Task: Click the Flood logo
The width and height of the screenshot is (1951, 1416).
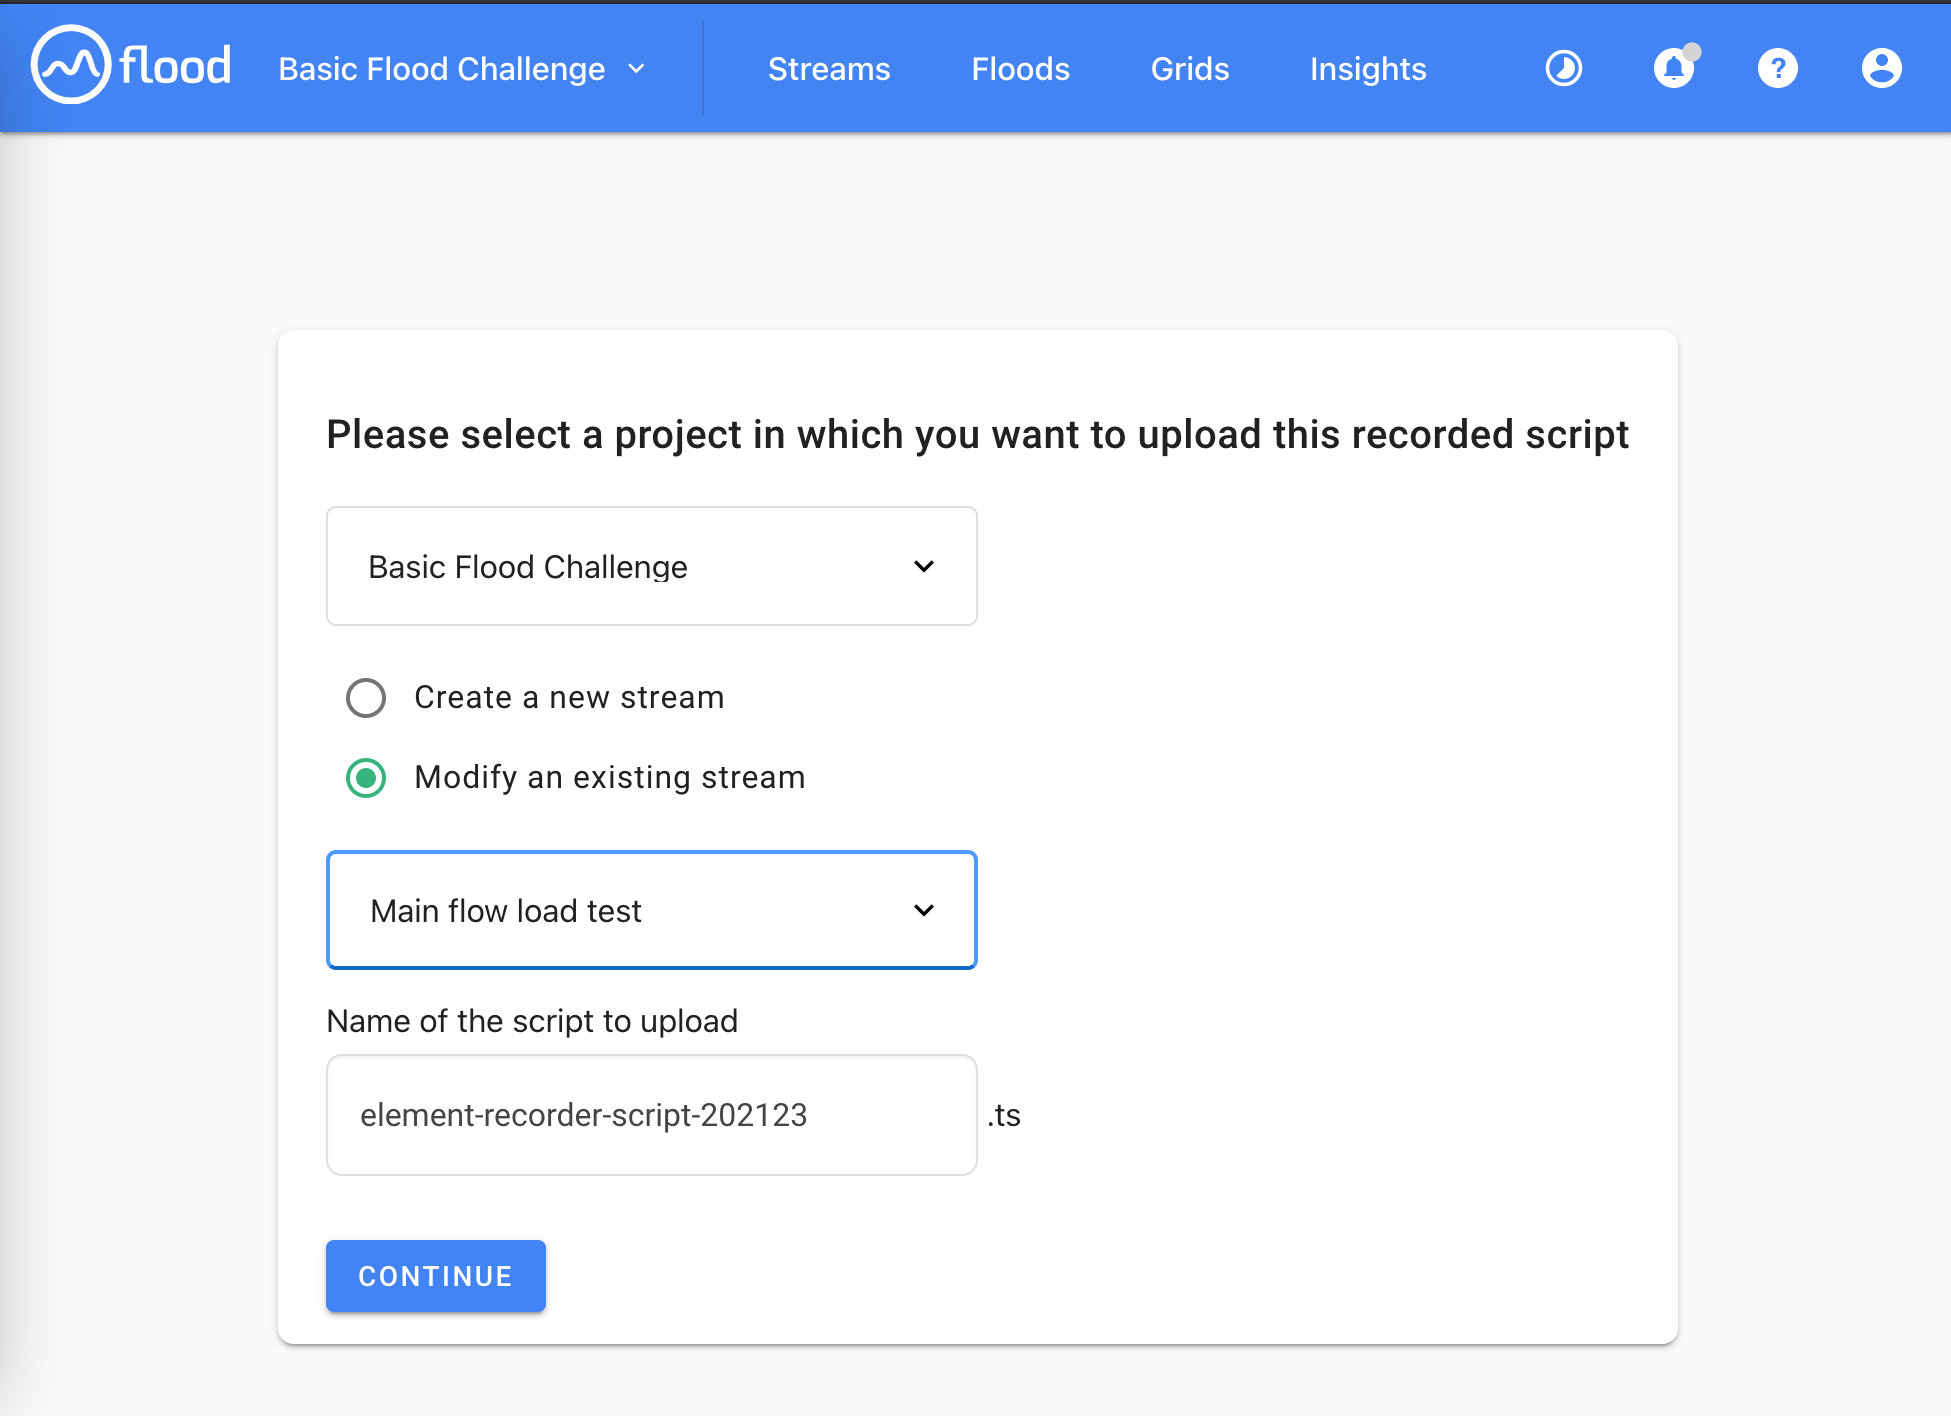Action: (131, 65)
